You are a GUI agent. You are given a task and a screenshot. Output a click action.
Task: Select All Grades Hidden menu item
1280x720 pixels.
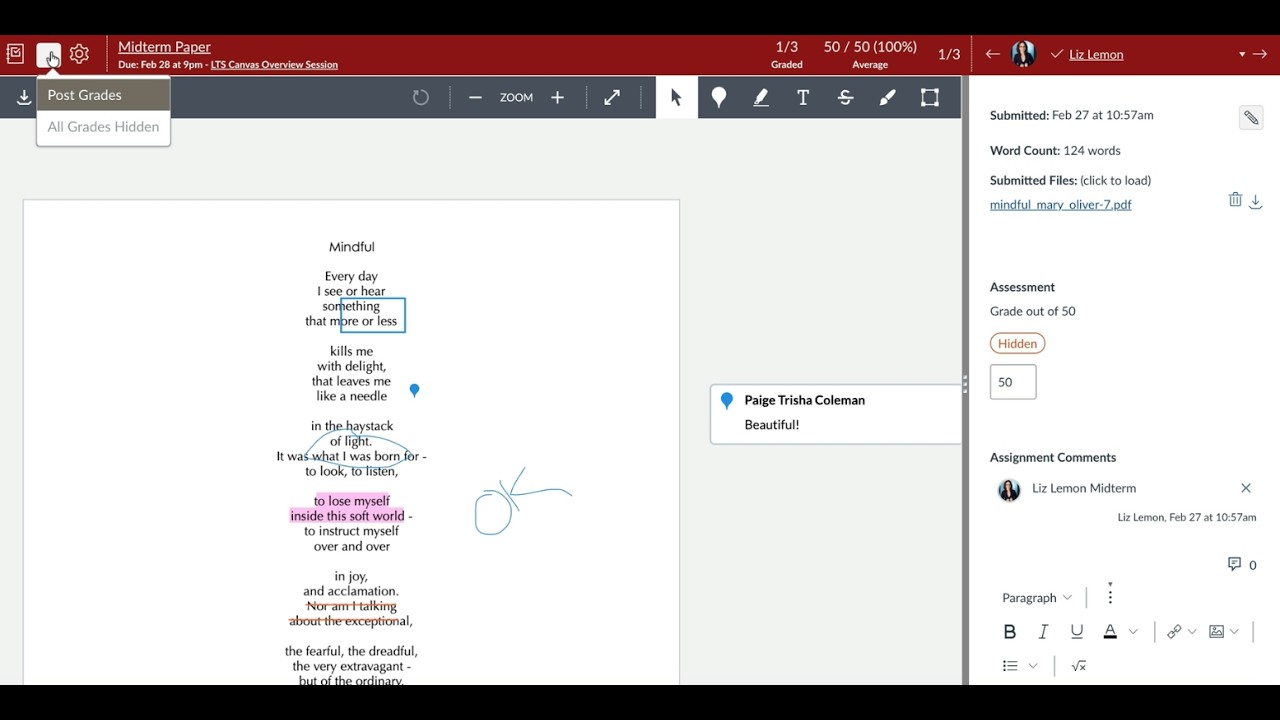click(x=104, y=127)
